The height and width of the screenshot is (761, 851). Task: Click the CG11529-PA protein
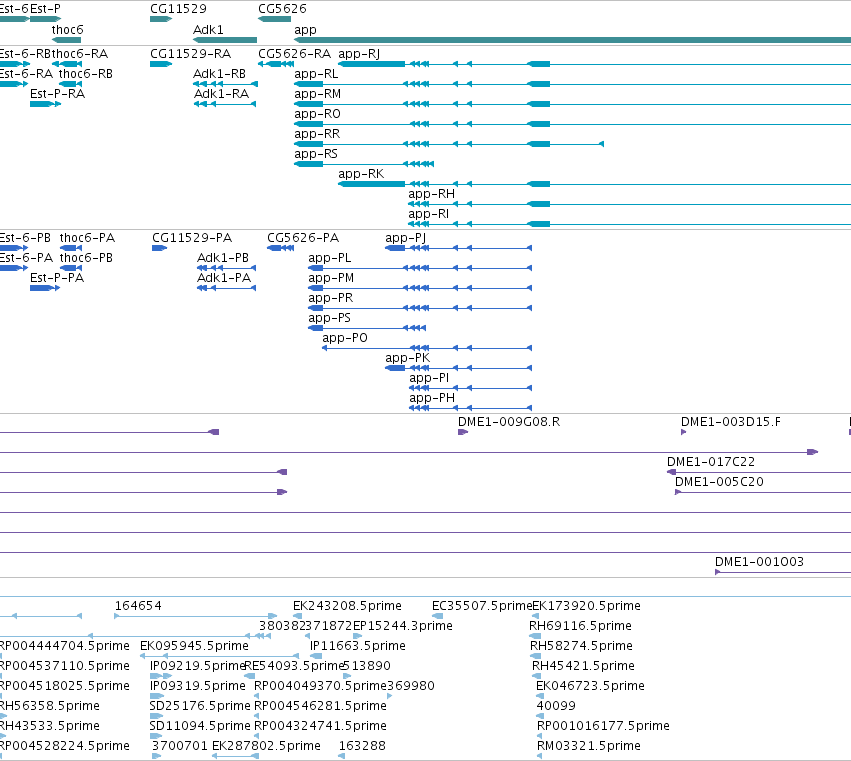click(x=192, y=238)
